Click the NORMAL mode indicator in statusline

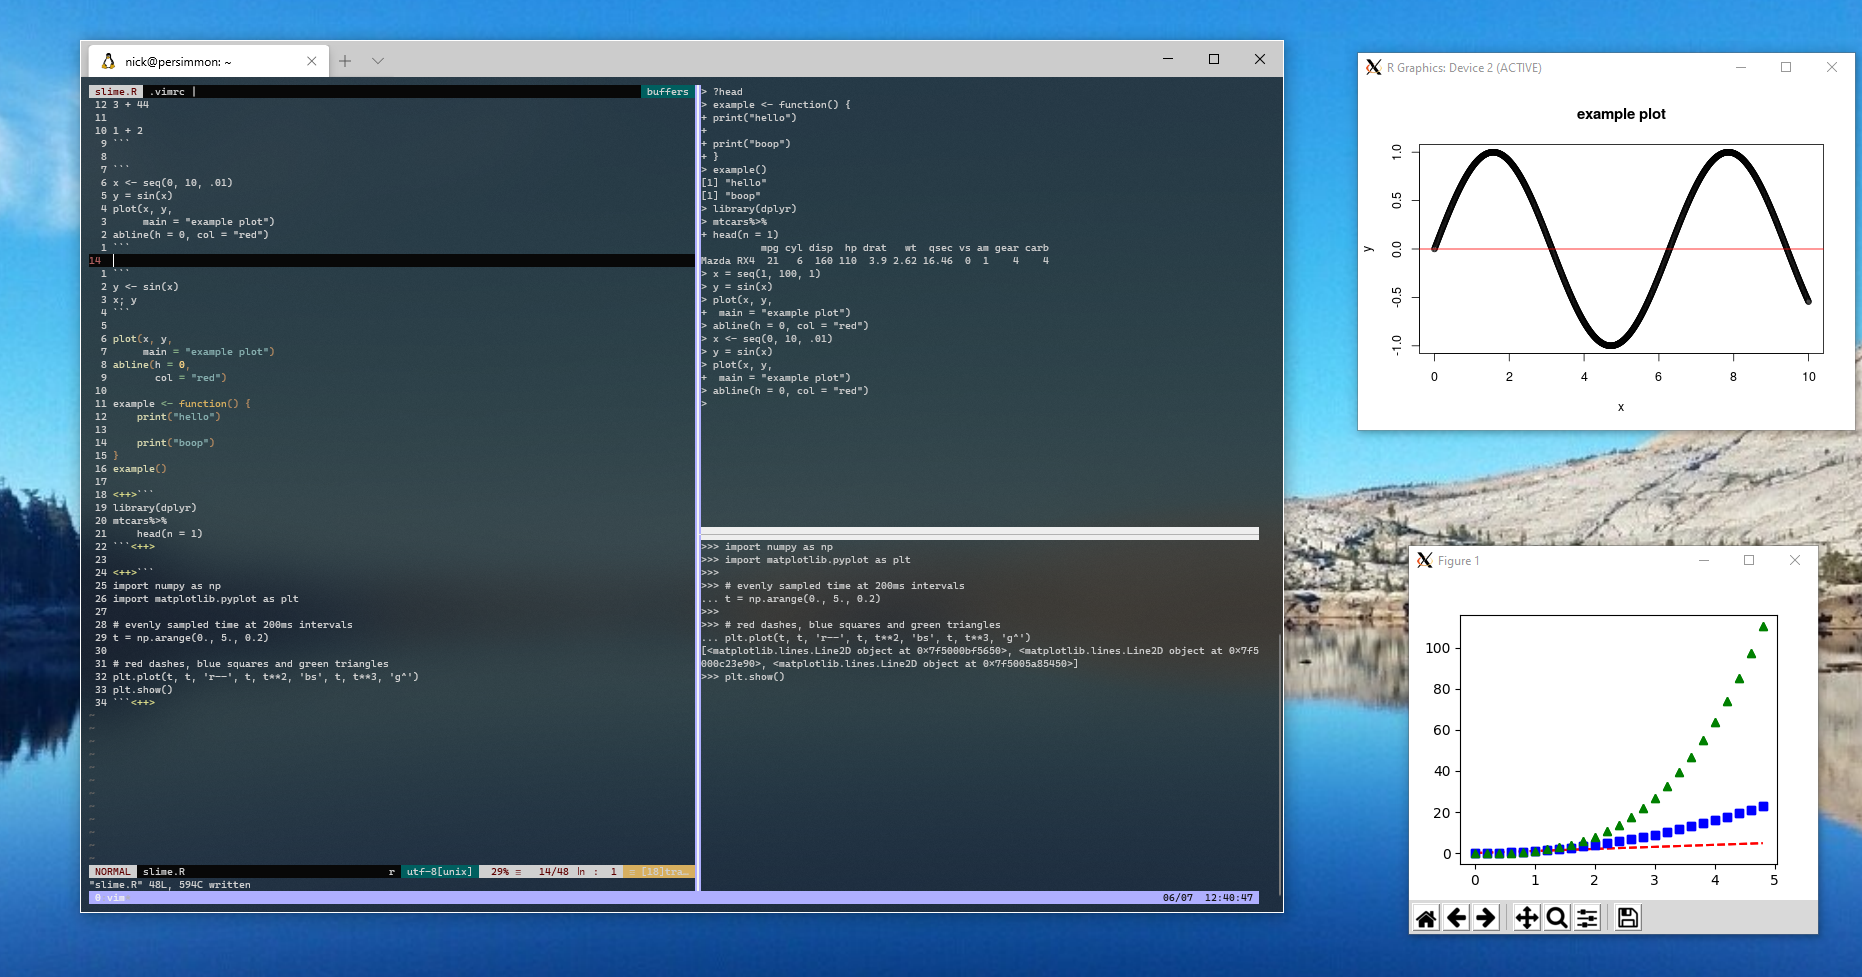pyautogui.click(x=113, y=872)
